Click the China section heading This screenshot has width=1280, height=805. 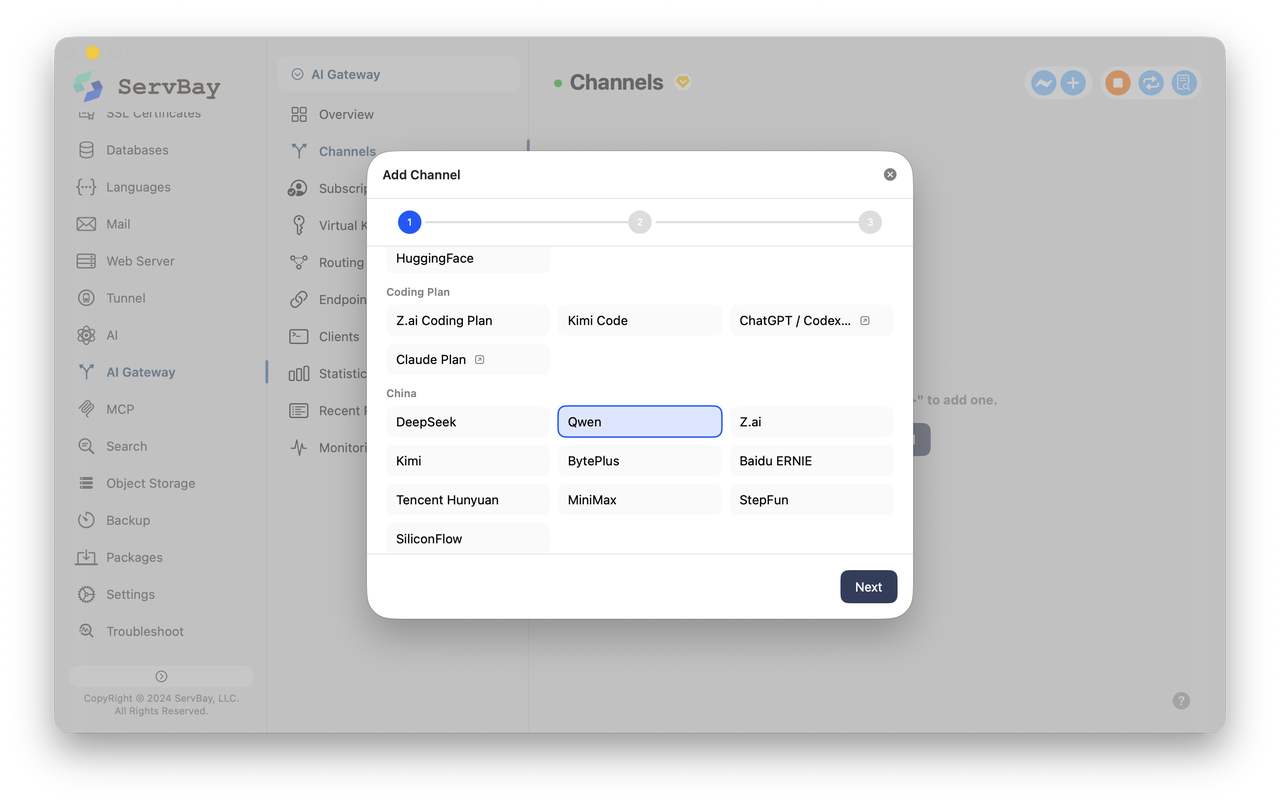401,393
